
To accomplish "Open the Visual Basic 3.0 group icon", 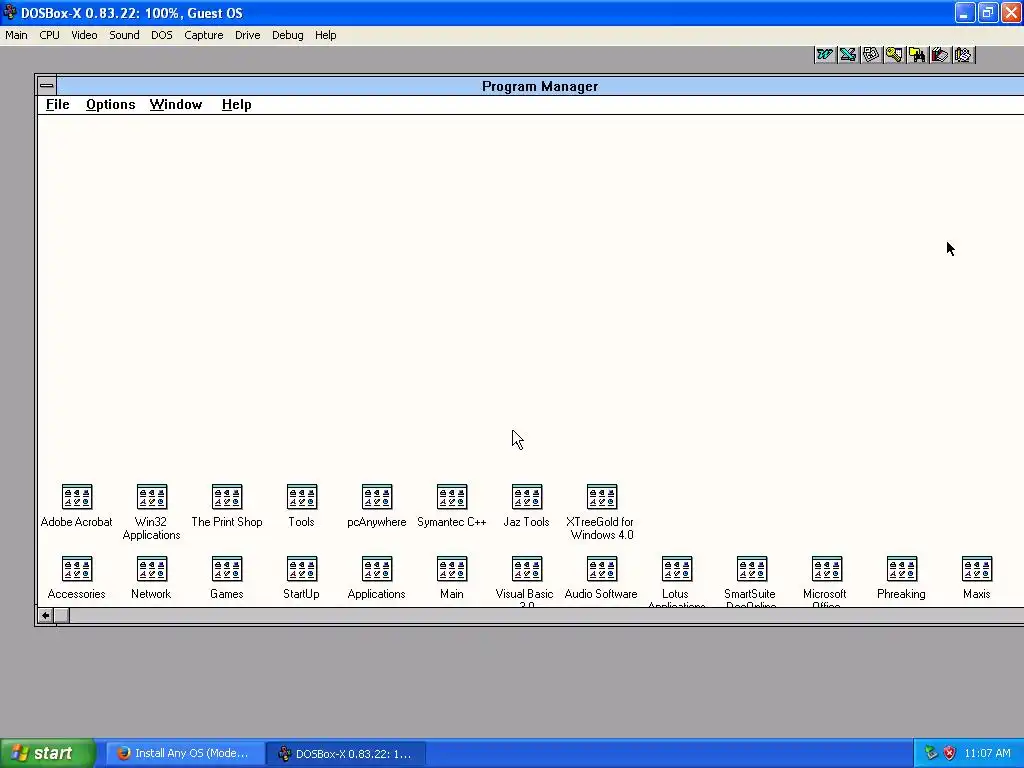I will (x=527, y=569).
